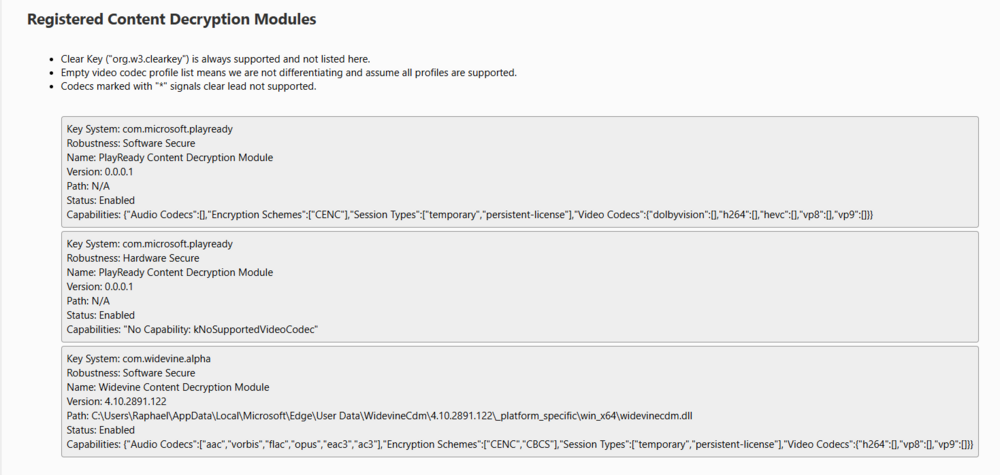Screen dimensions: 1000x475
Task: Click Status Enabled in the Widevine box
Action: coord(100,429)
